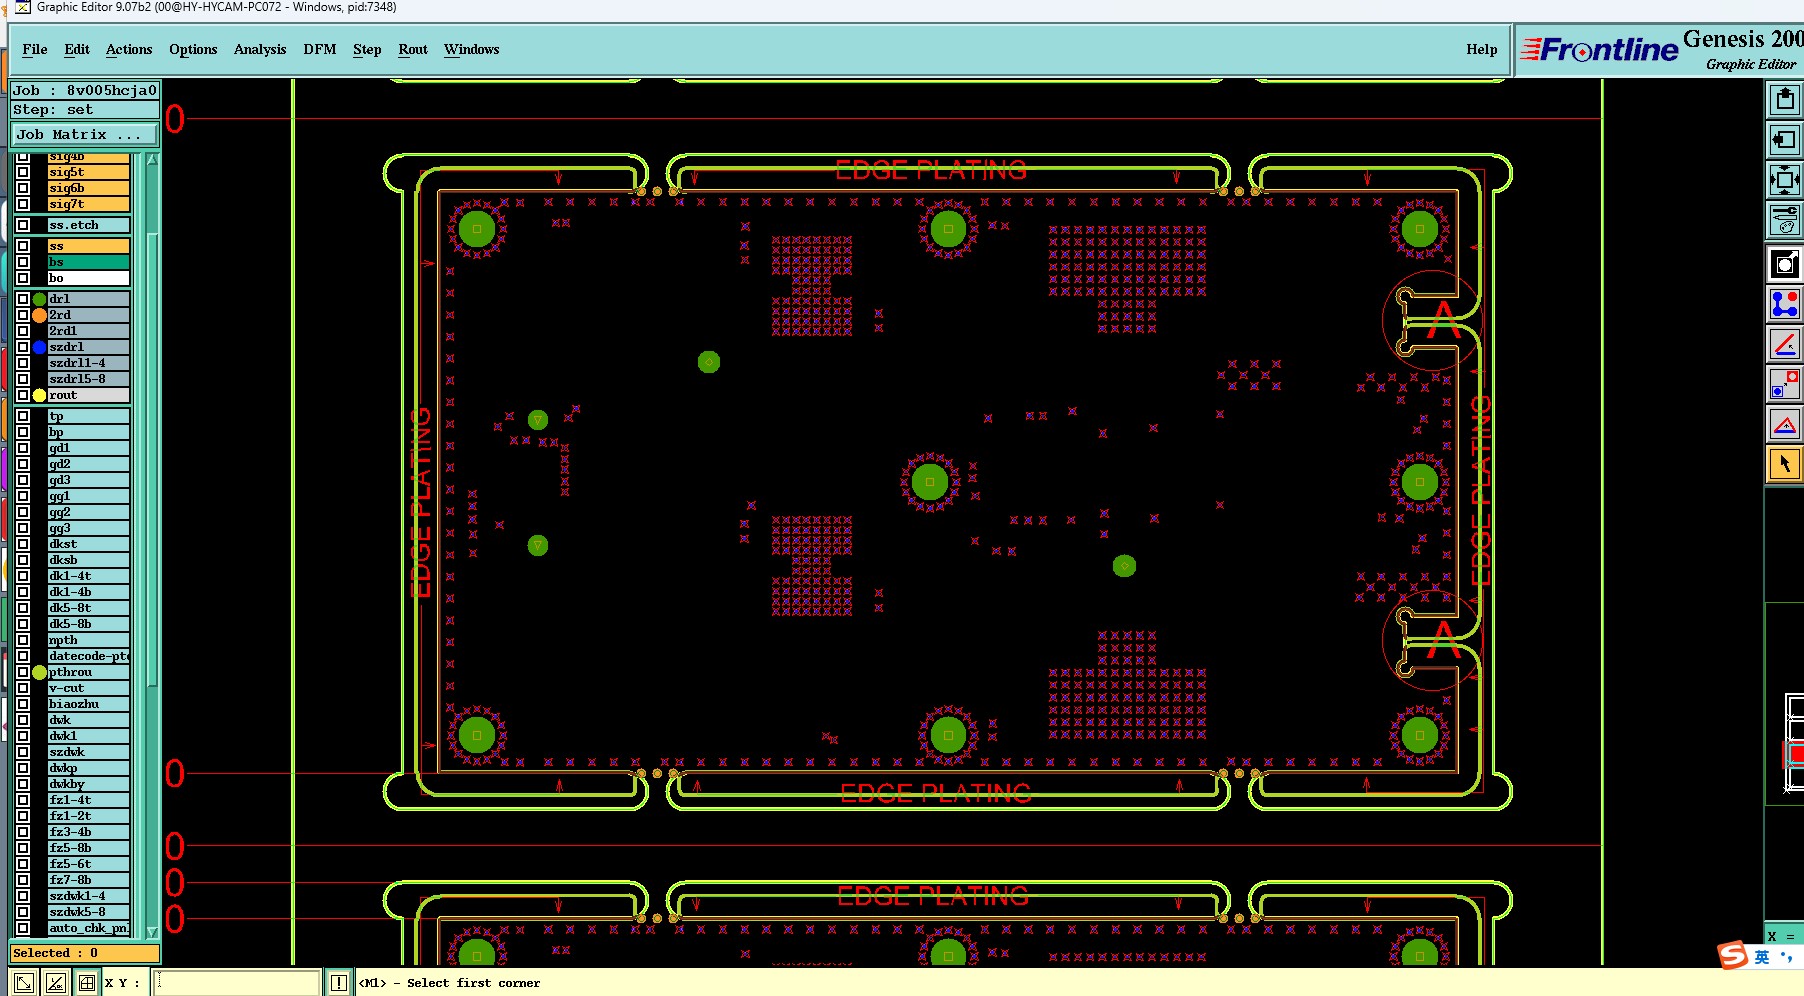
Task: Click the Job Matrix ... button
Action: [x=85, y=134]
